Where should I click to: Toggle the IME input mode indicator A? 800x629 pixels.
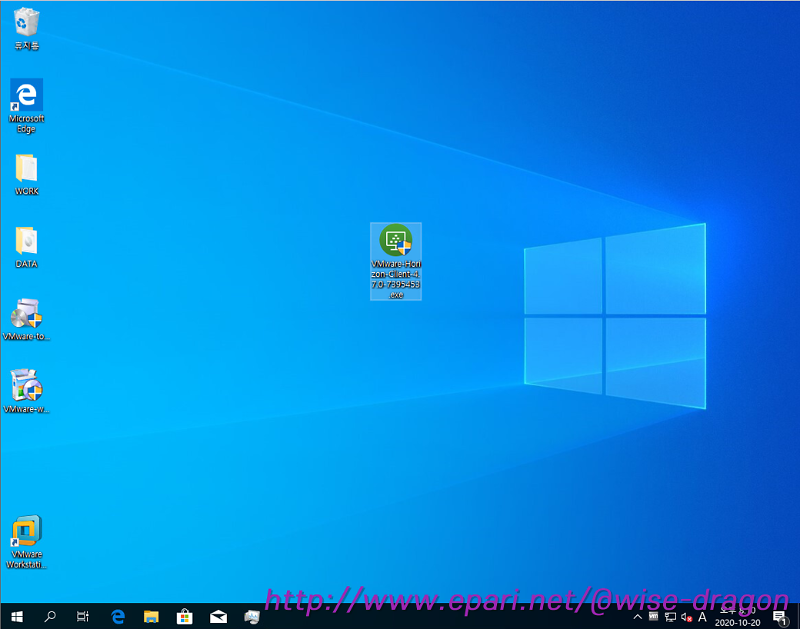703,617
